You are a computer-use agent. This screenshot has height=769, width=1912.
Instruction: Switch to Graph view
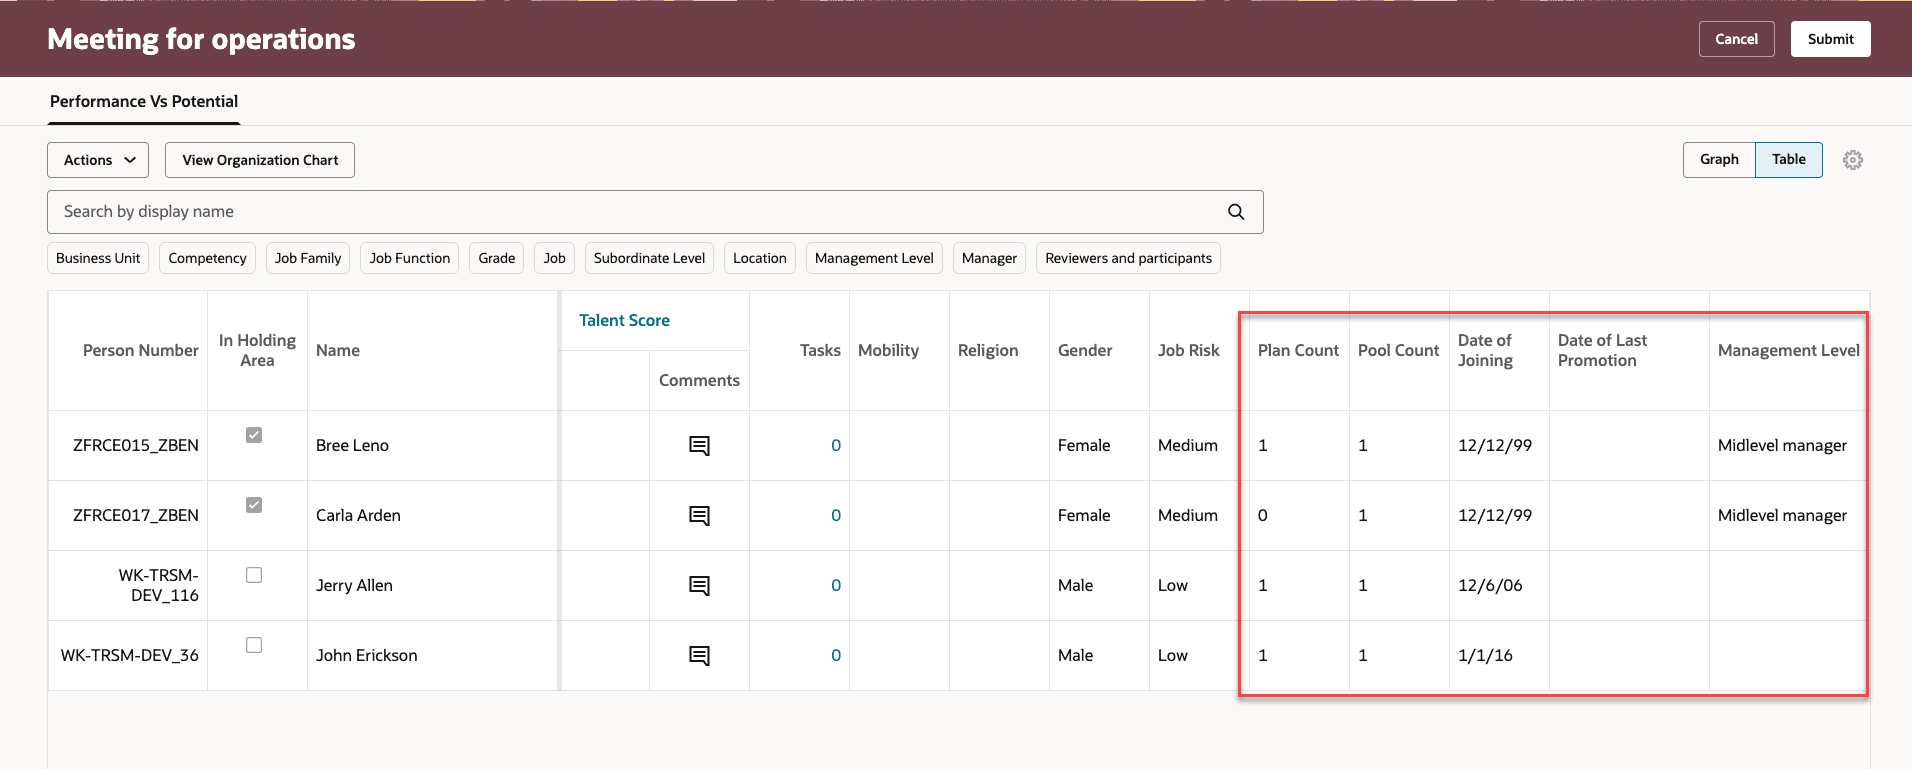point(1718,160)
